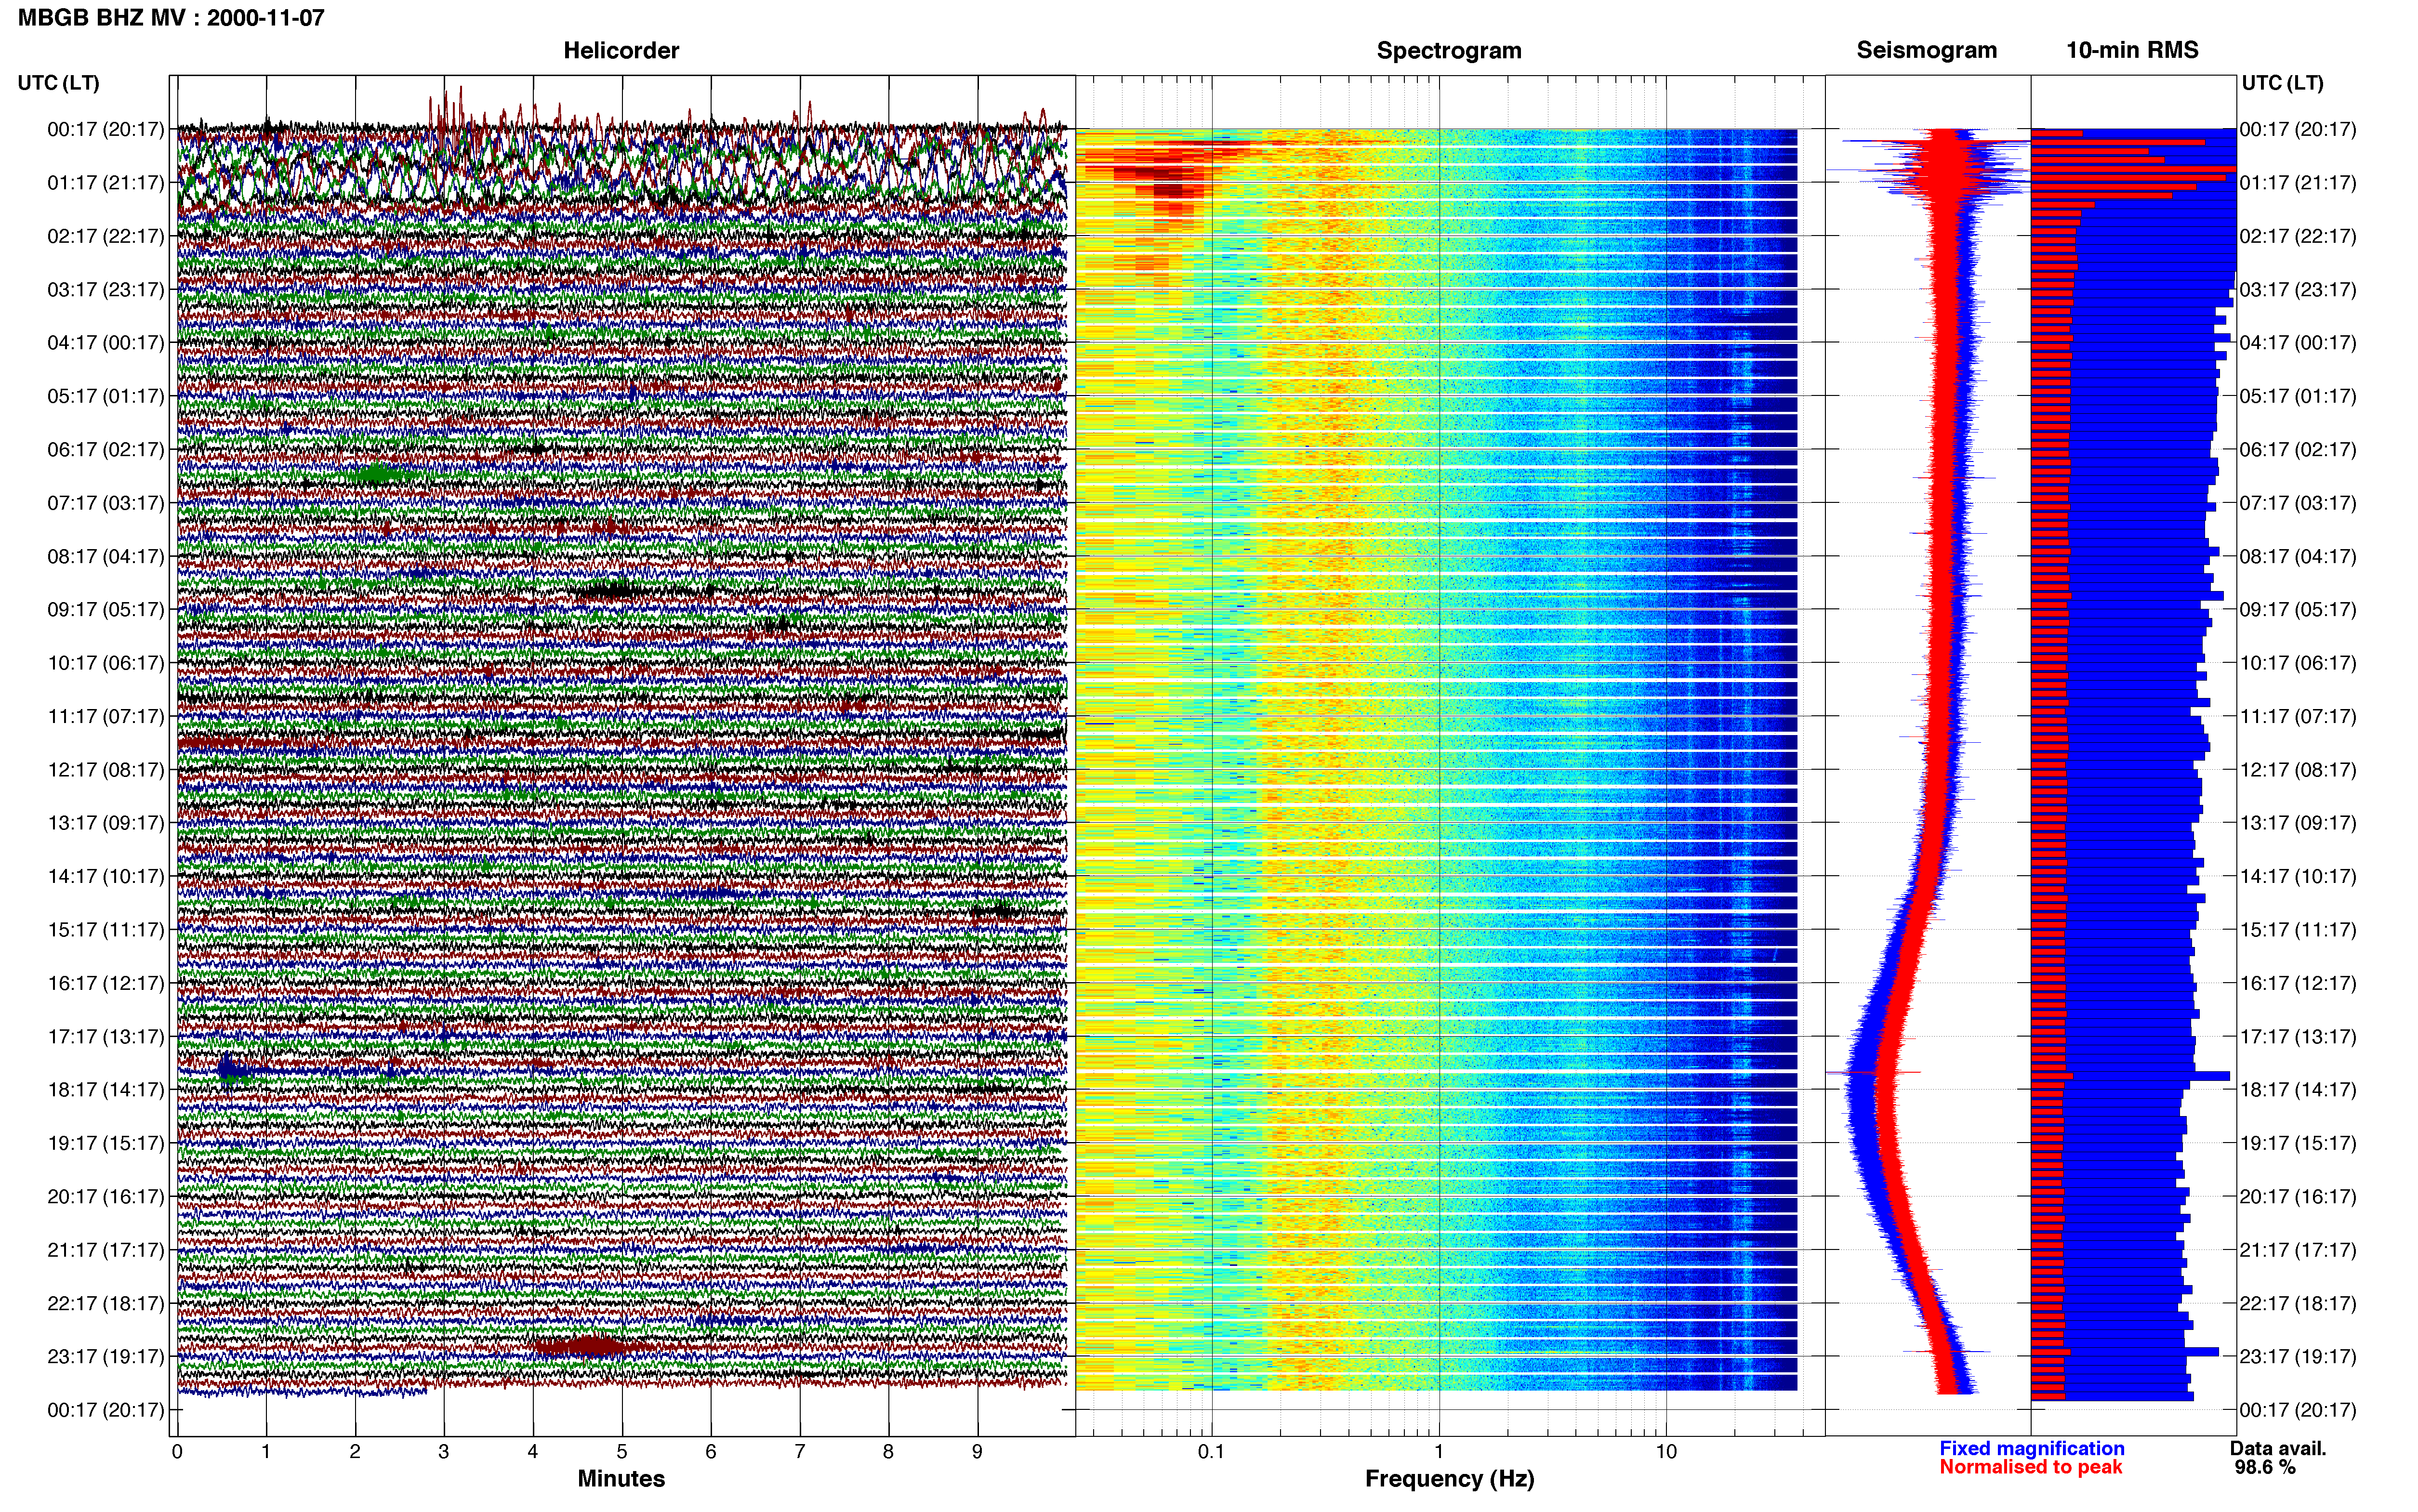This screenshot has width=2418, height=1512.
Task: Click the blue 'Fixed magnification' legend
Action: tap(2031, 1448)
